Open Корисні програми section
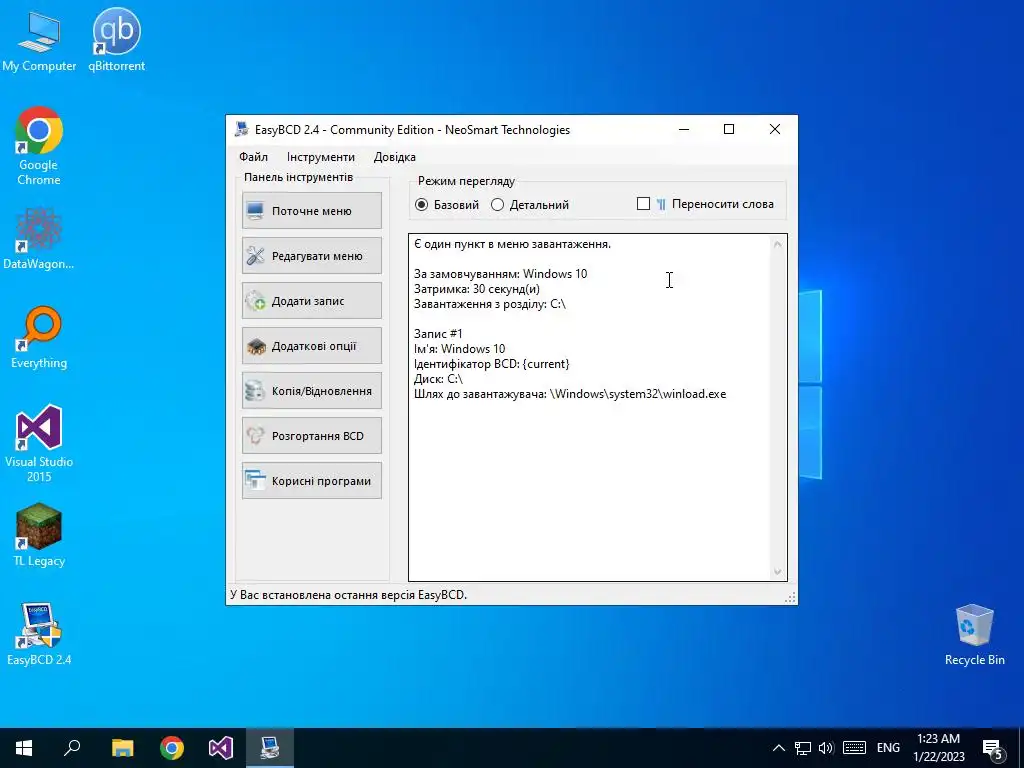The image size is (1024, 768). tap(312, 481)
